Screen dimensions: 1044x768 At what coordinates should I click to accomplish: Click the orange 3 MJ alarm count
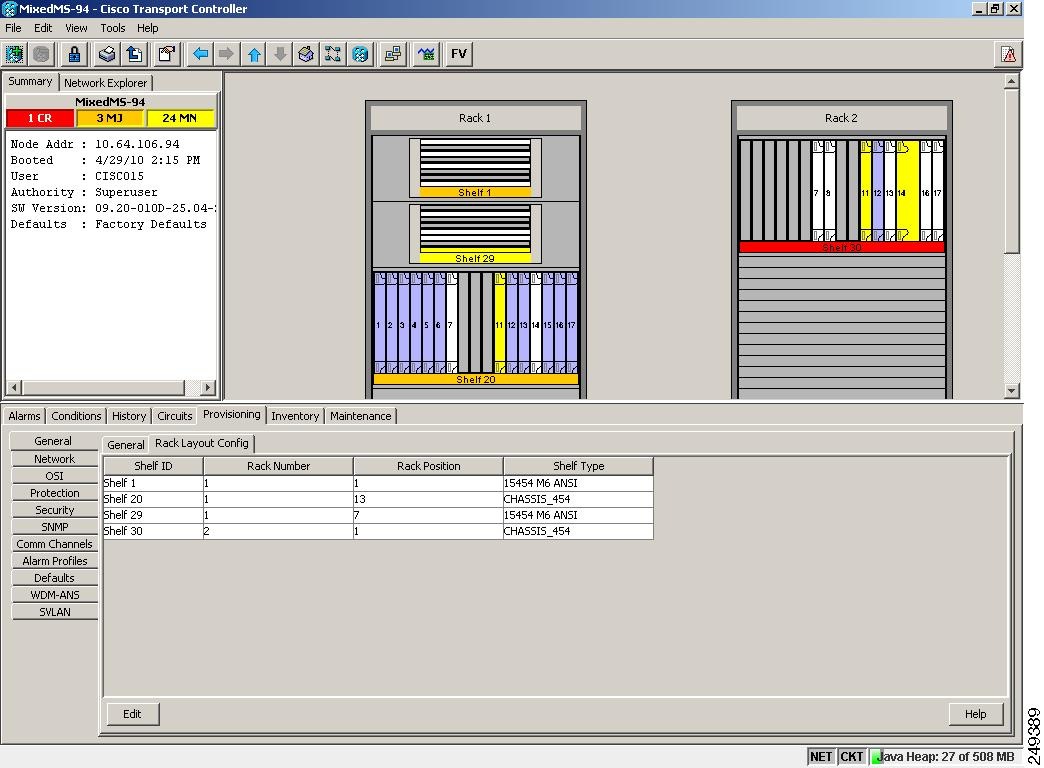click(109, 118)
